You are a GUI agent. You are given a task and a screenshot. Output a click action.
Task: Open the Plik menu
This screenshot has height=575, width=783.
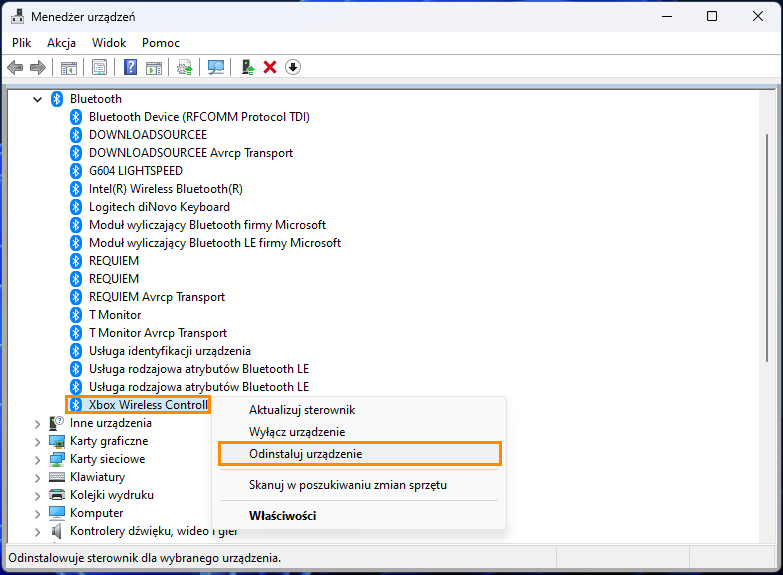point(21,43)
